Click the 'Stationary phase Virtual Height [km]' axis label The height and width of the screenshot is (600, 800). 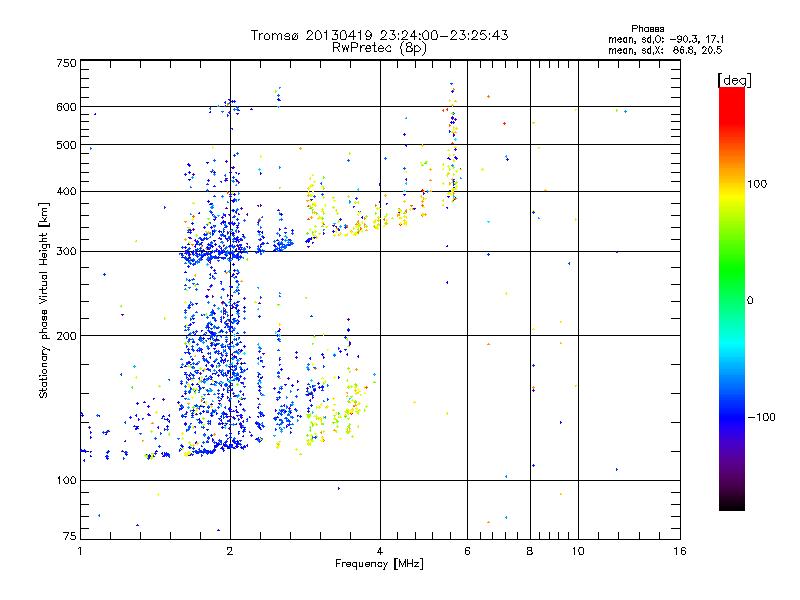click(44, 301)
